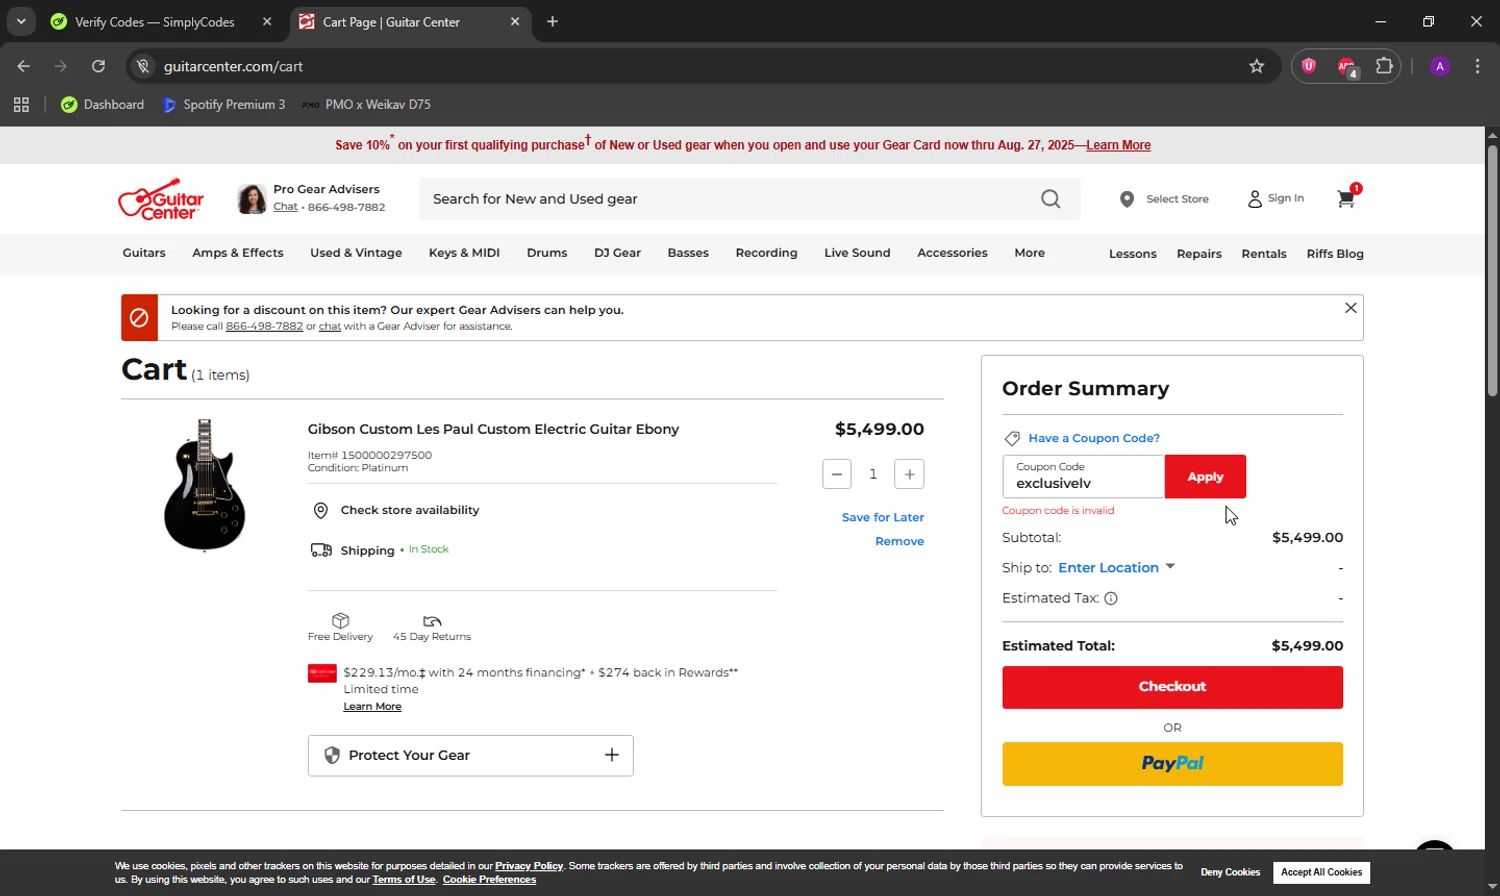Bookmark this page with the star icon
1500x896 pixels.
(1257, 66)
